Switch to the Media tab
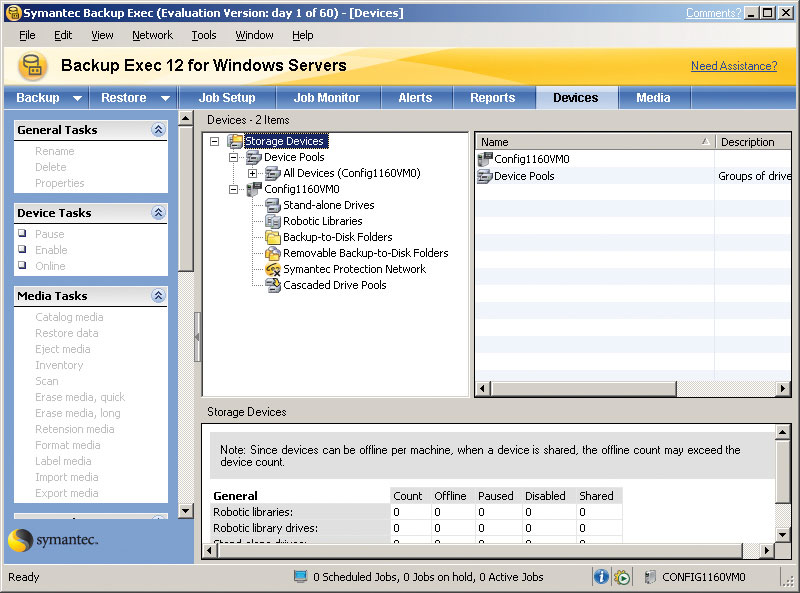800x593 pixels. click(653, 97)
